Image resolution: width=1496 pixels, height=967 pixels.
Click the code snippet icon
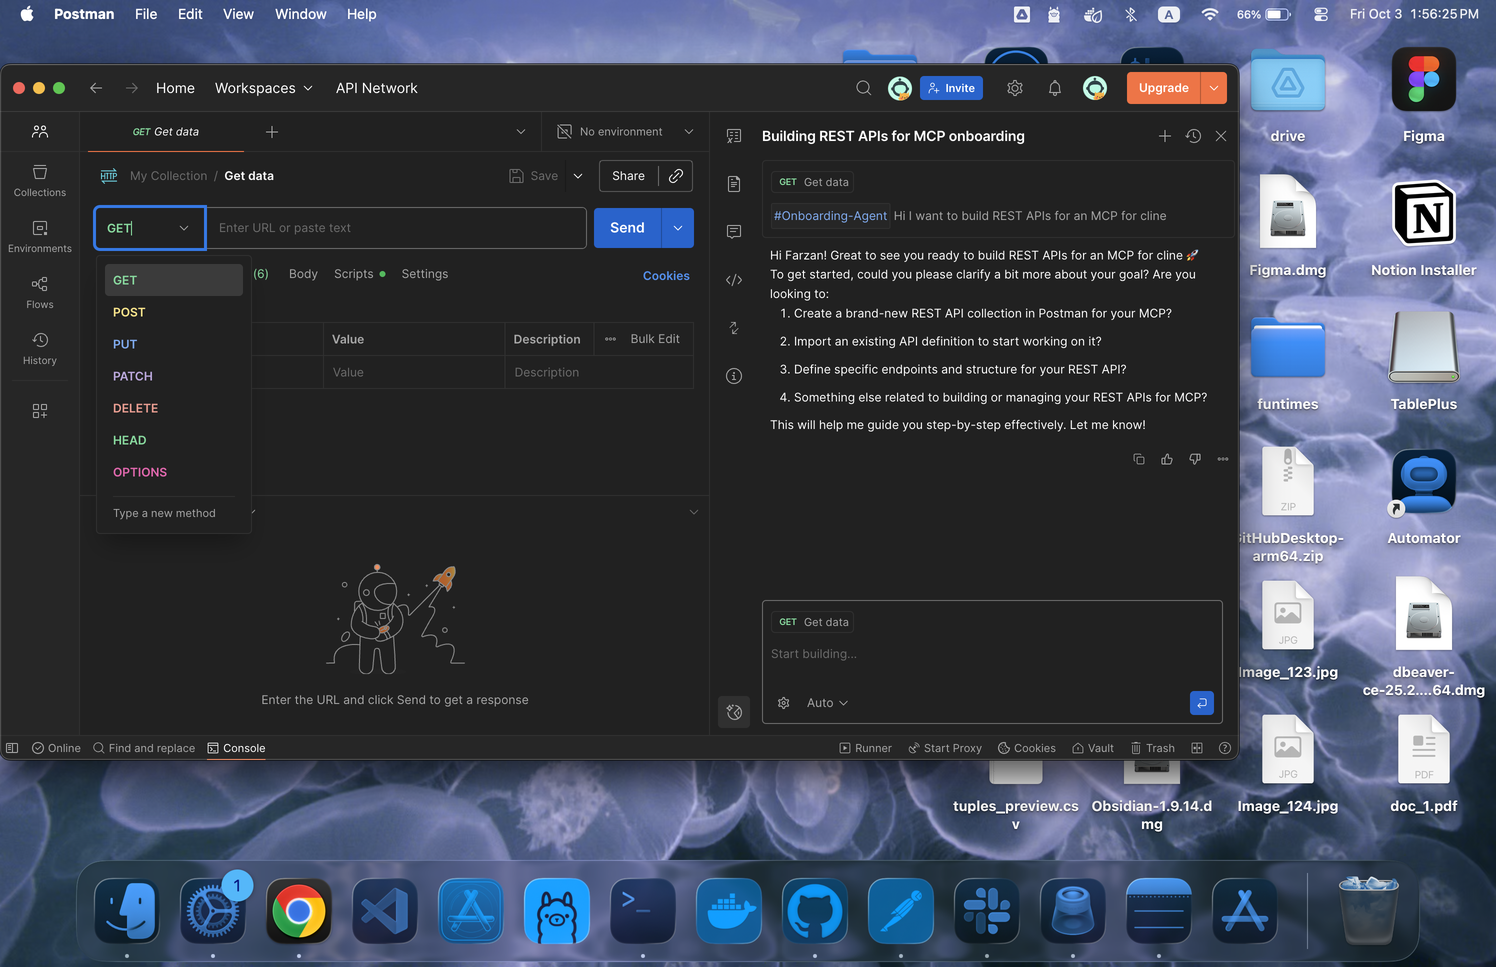pyautogui.click(x=734, y=280)
